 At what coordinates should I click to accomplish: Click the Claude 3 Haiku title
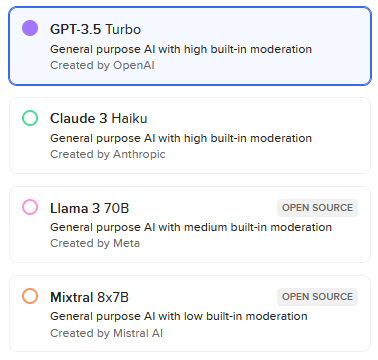click(99, 118)
